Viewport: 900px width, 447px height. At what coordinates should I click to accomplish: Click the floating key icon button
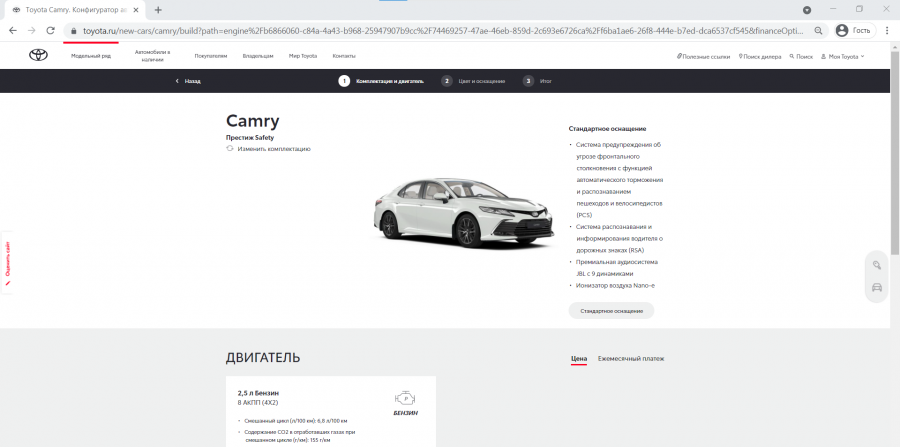(x=876, y=265)
